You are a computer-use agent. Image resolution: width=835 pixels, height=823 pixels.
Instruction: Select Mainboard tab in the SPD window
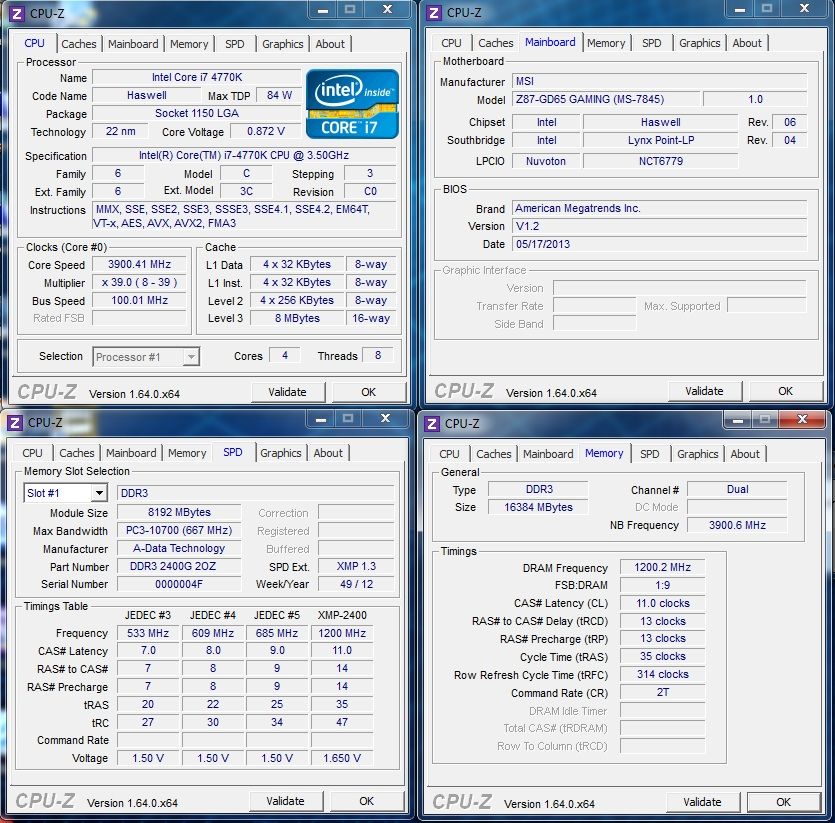131,453
